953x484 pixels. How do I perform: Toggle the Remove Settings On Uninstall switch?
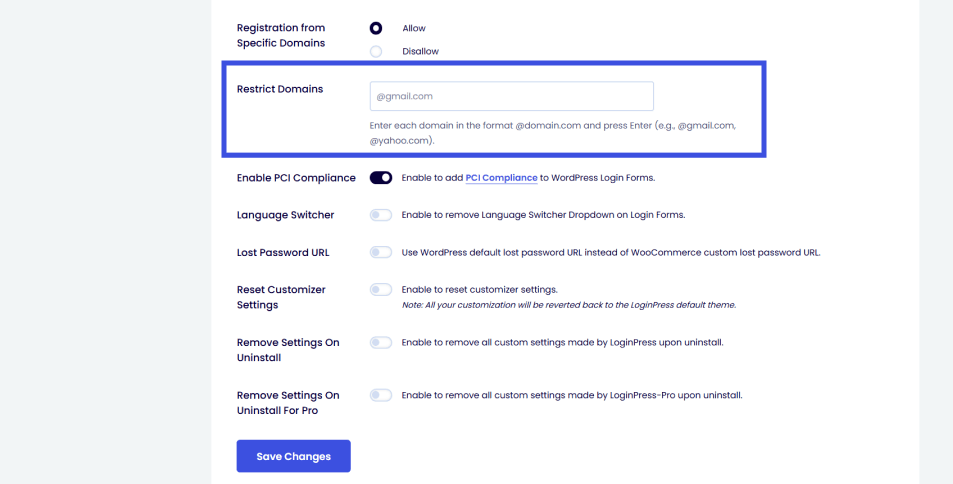(381, 343)
